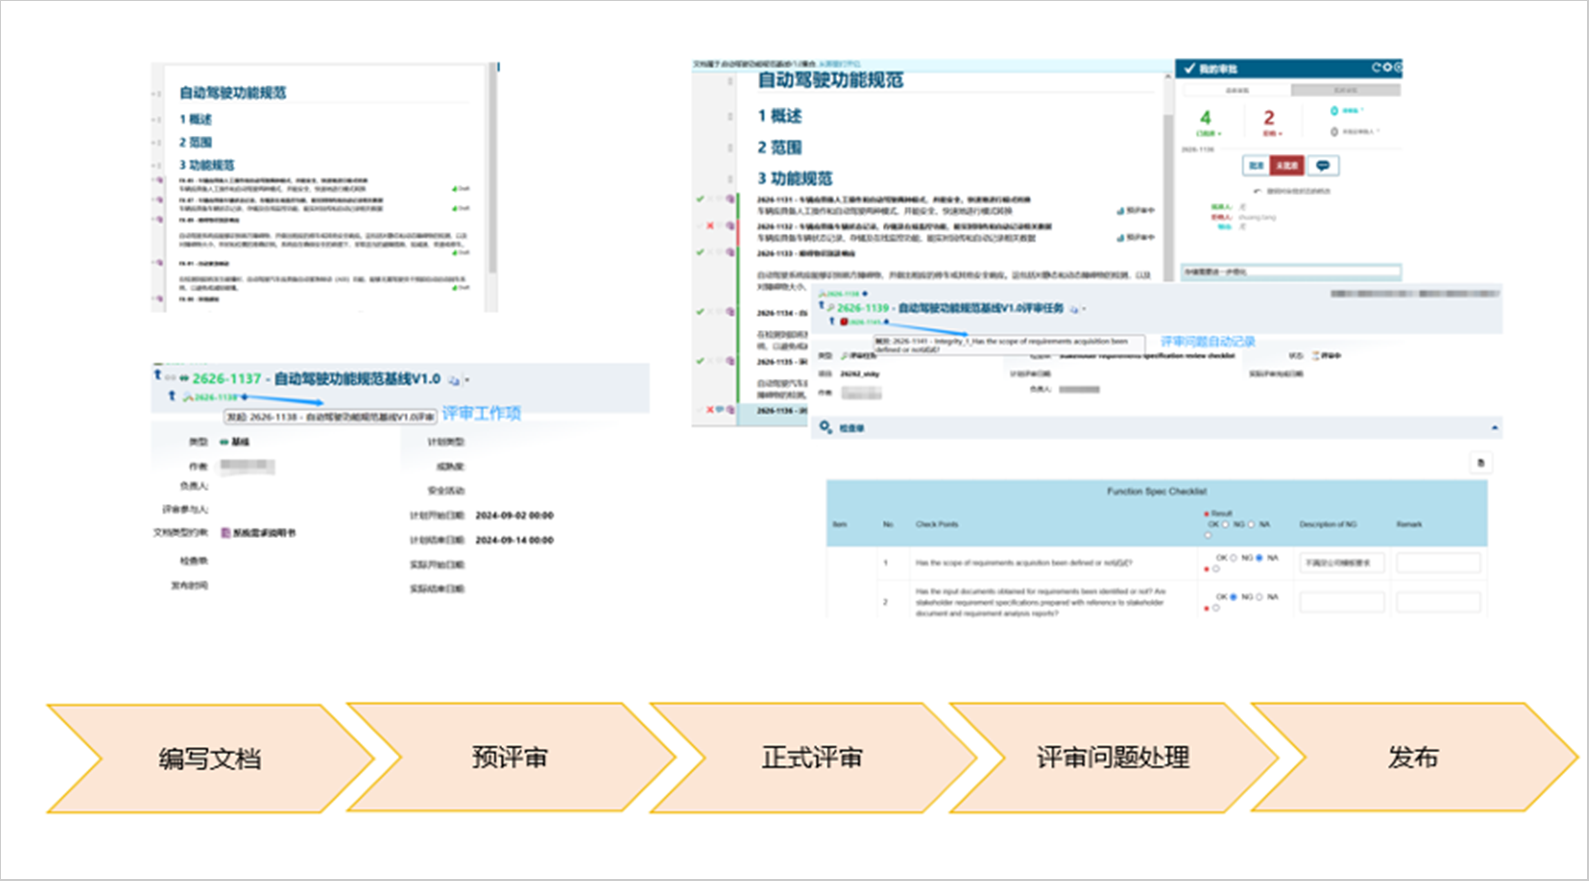This screenshot has height=882, width=1590.
Task: Open dropdown arrow next to 2626-1137 title
Action: tap(467, 380)
